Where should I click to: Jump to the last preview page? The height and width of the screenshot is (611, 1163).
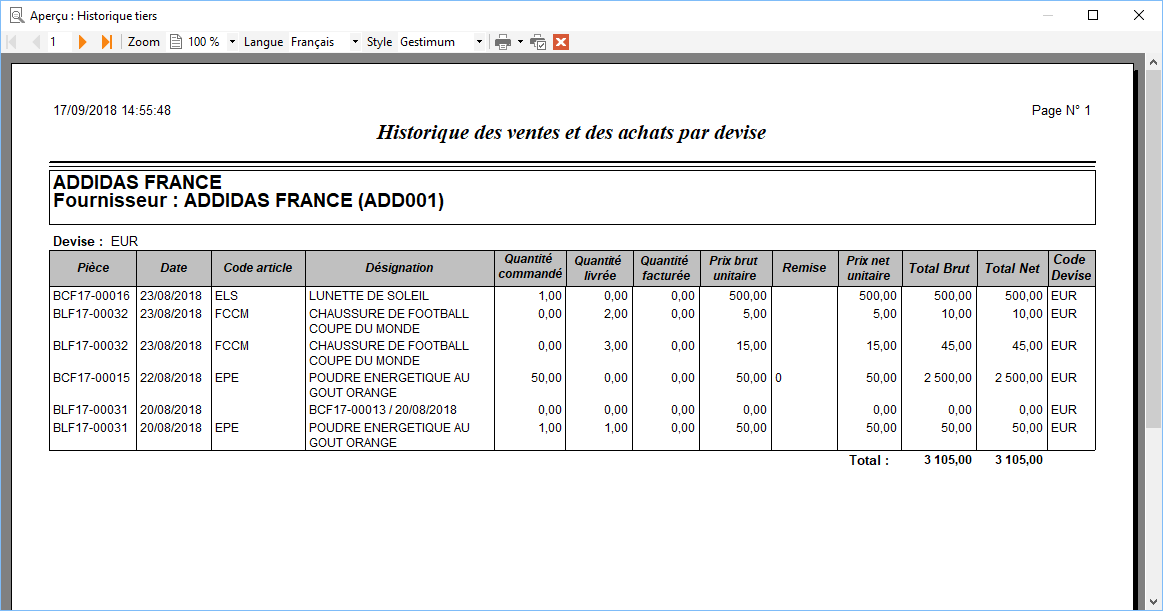coord(107,42)
